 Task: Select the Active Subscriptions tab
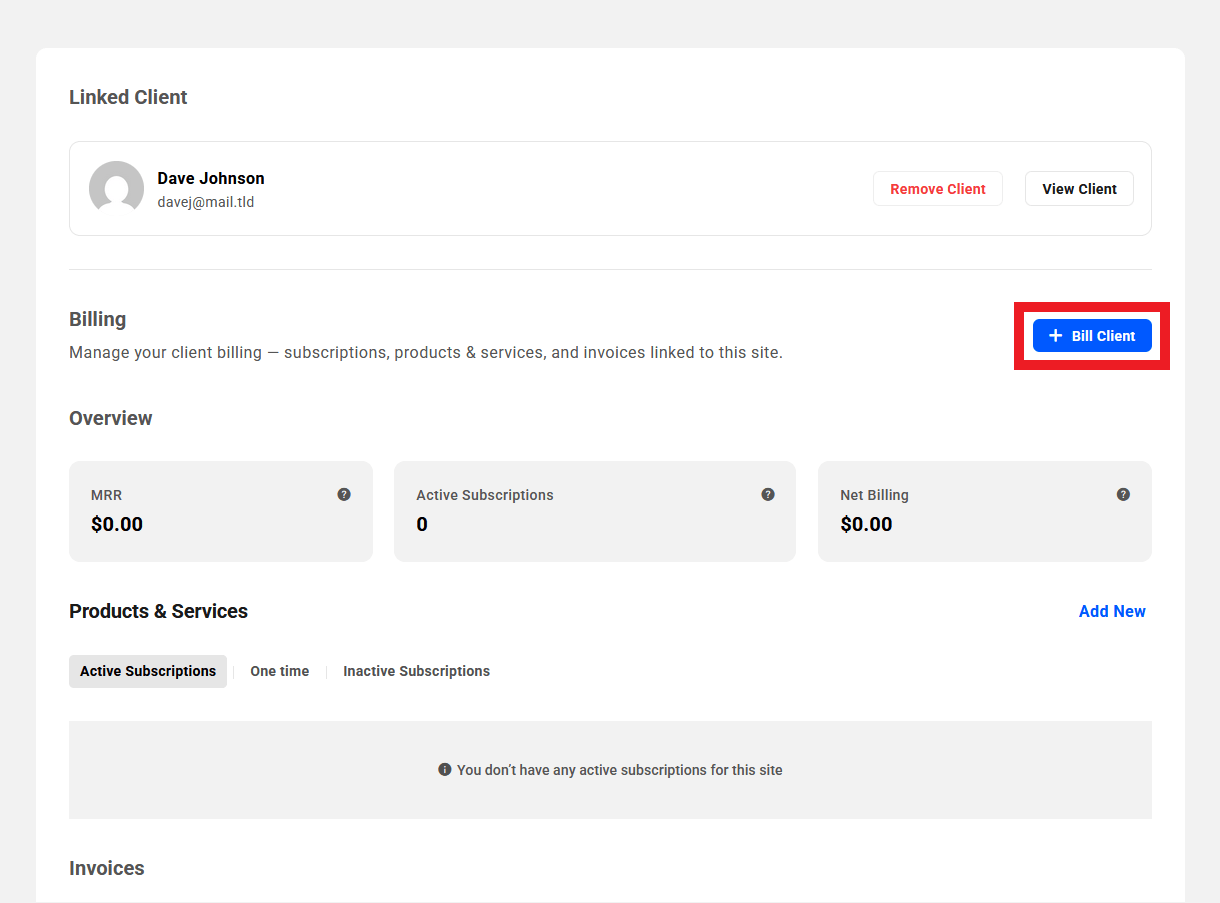[x=148, y=671]
